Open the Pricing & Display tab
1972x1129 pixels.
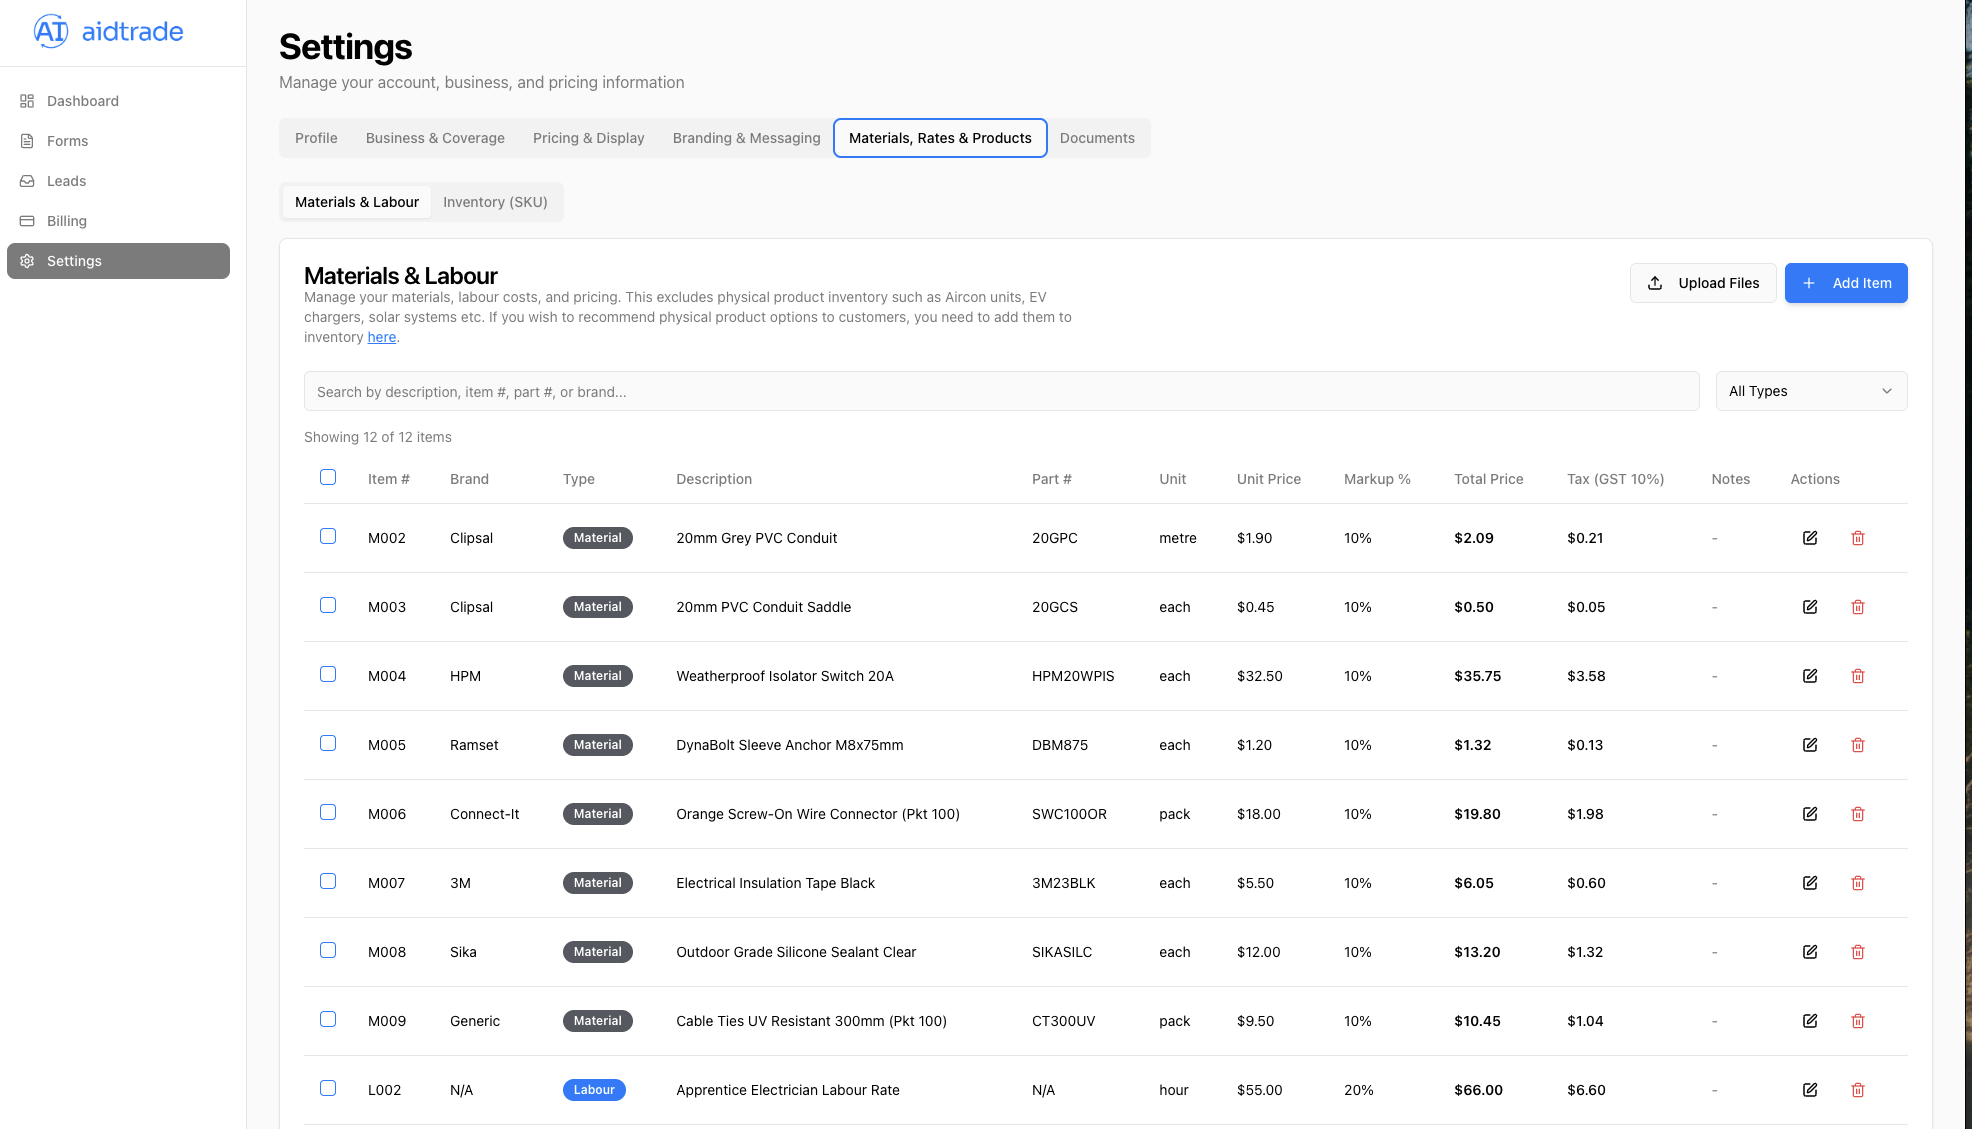pyautogui.click(x=588, y=138)
